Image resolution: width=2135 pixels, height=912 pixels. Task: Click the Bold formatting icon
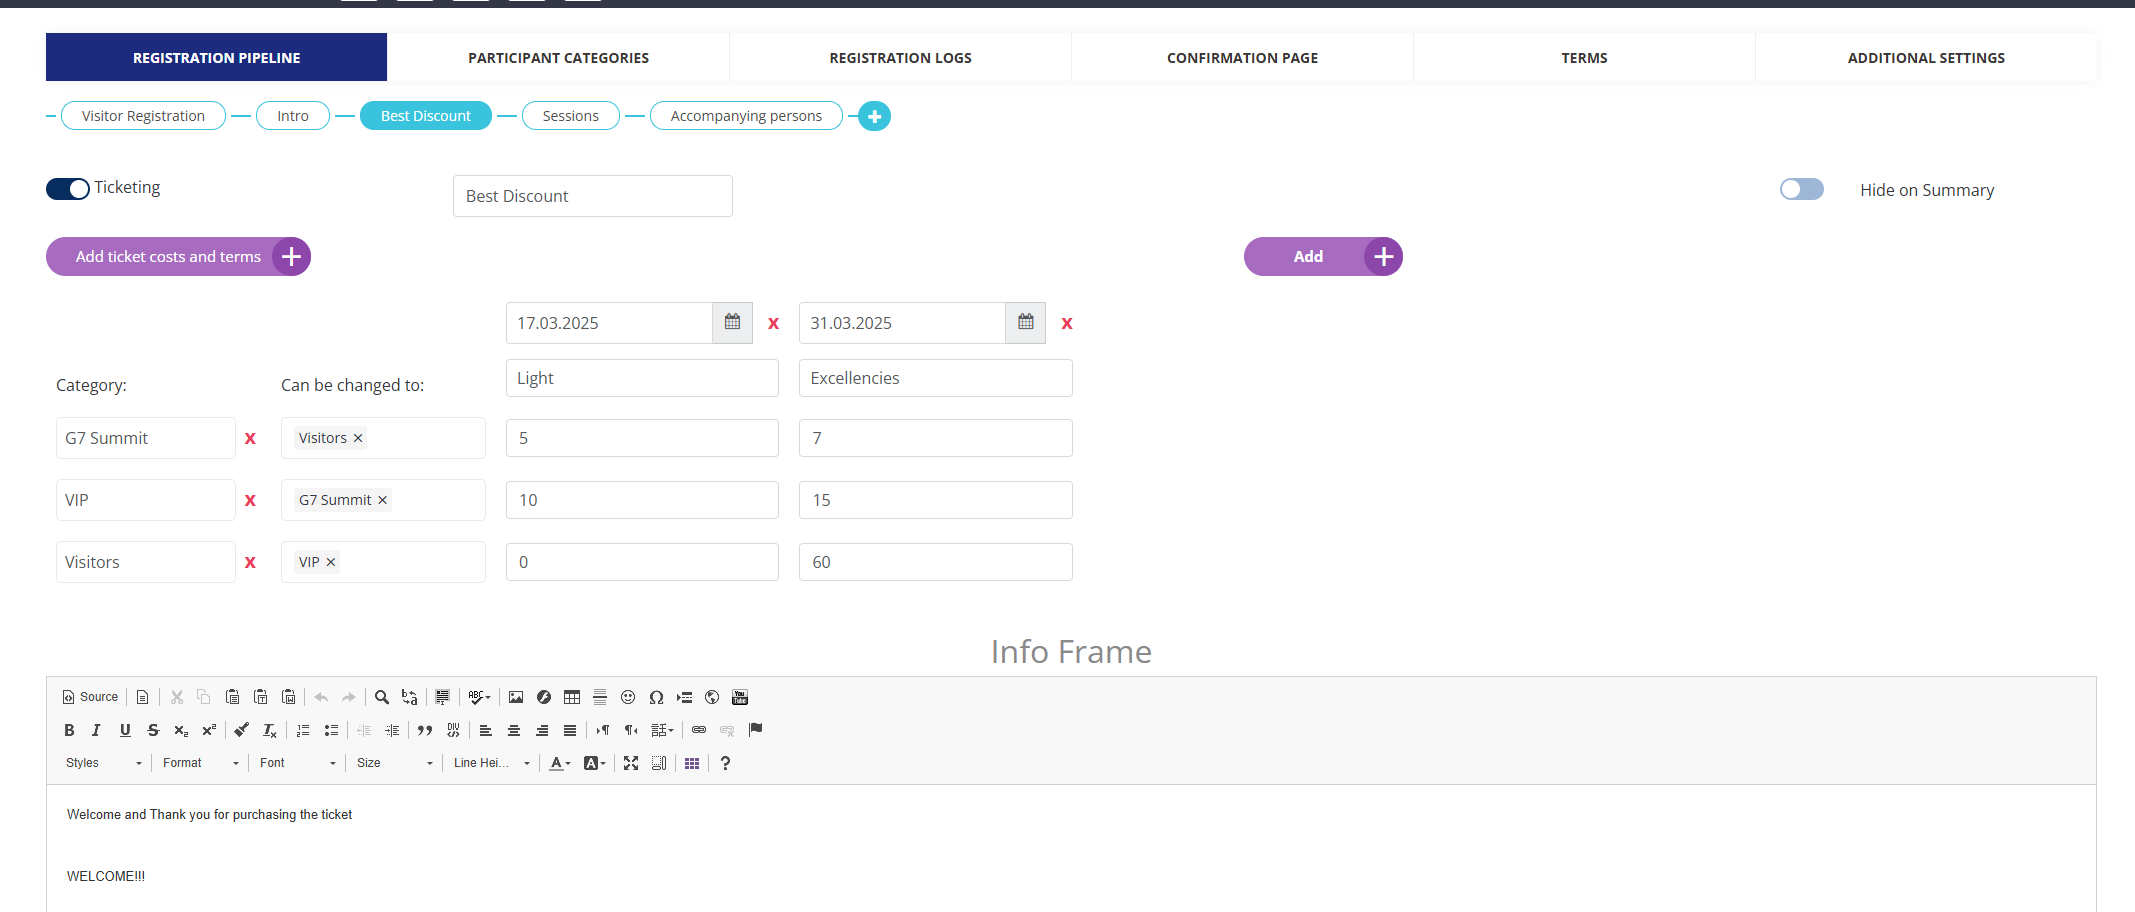[x=69, y=730]
